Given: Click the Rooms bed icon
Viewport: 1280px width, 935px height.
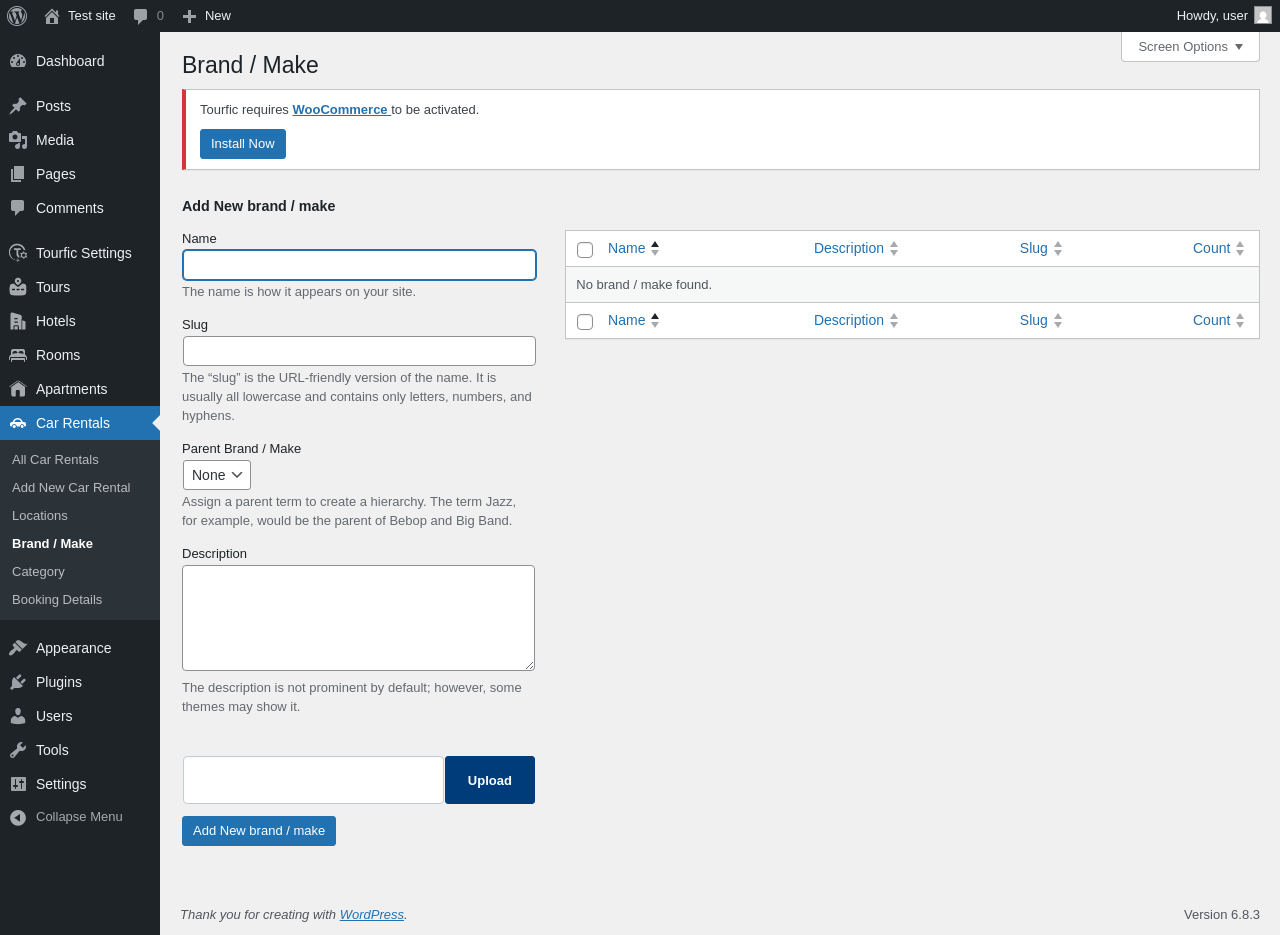Looking at the screenshot, I should coord(18,355).
